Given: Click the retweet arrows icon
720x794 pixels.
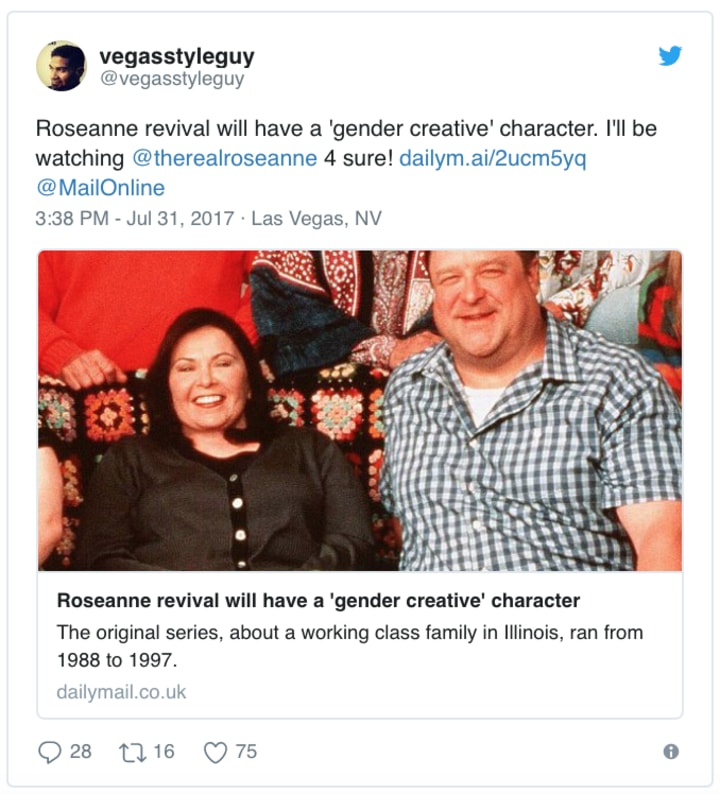Looking at the screenshot, I should coord(133,752).
